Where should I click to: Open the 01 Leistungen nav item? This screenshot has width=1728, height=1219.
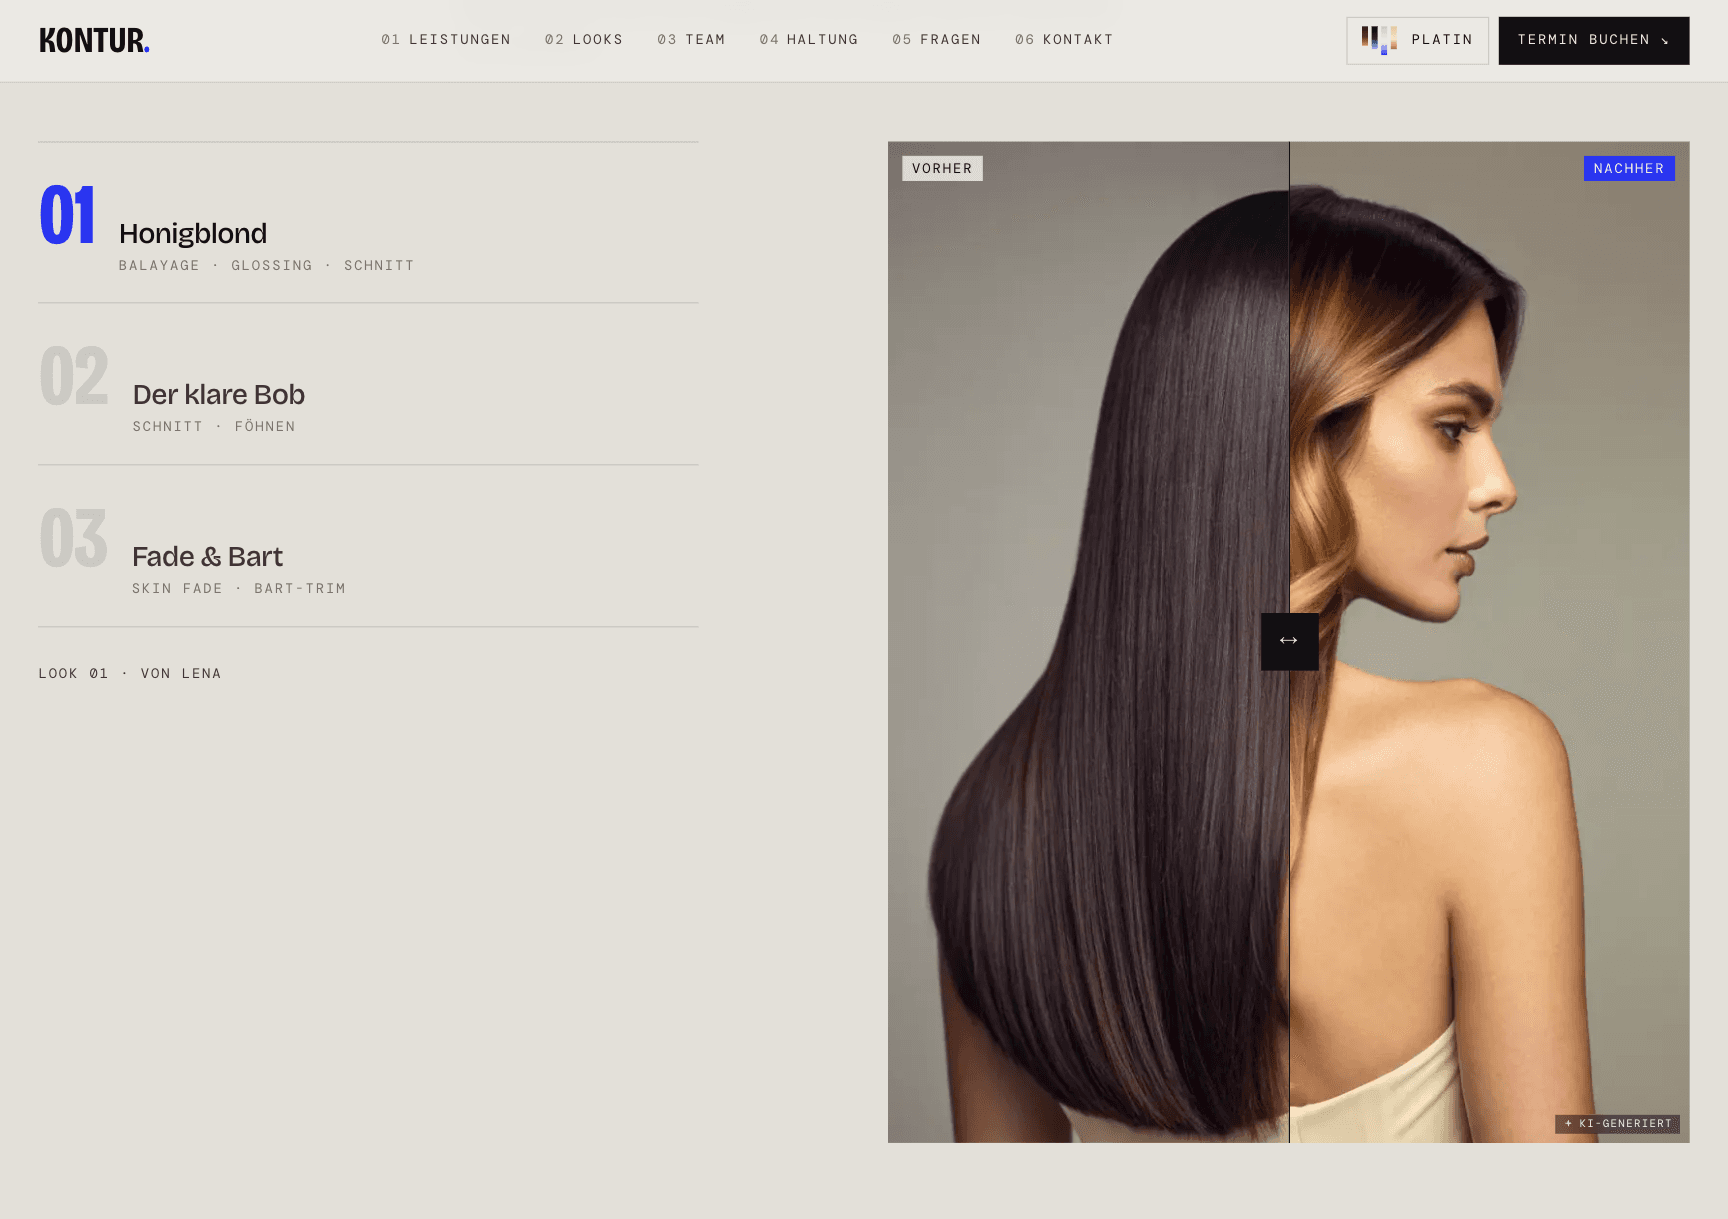tap(446, 40)
